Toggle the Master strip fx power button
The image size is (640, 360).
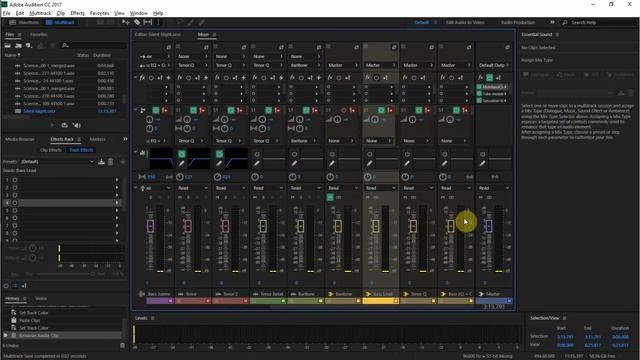click(489, 78)
